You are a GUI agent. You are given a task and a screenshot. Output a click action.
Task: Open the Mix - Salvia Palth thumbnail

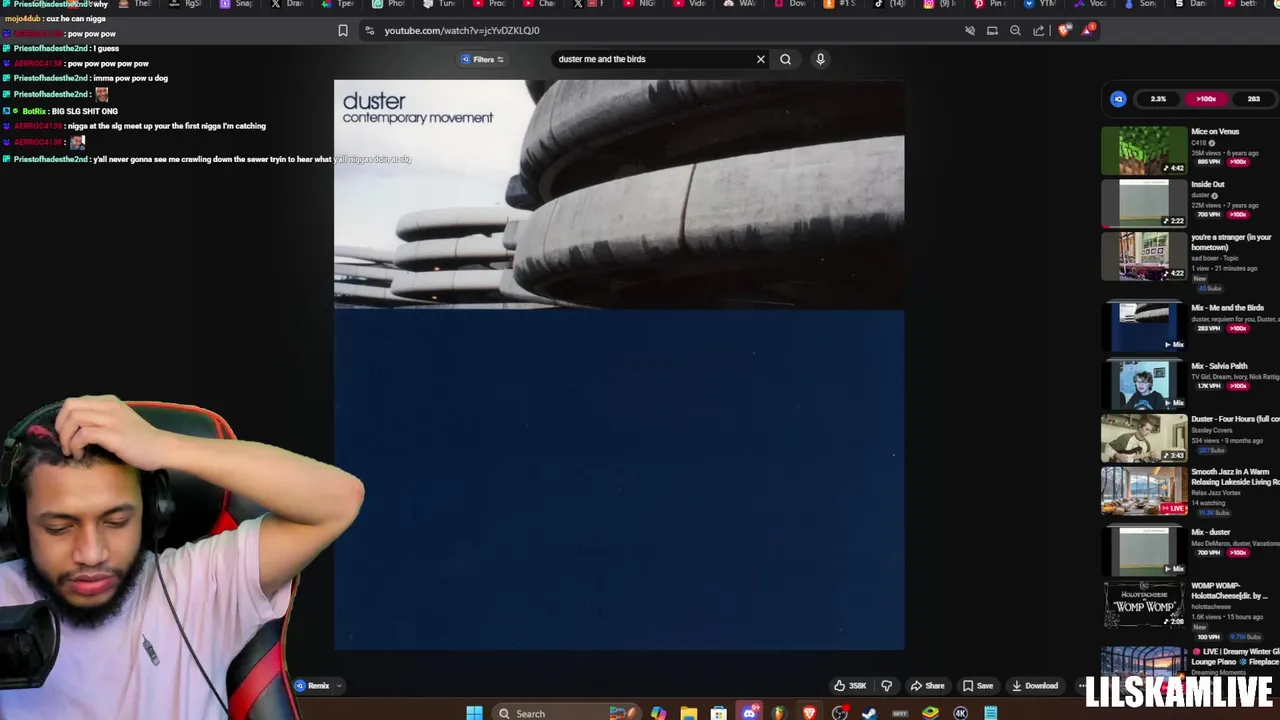(x=1144, y=385)
